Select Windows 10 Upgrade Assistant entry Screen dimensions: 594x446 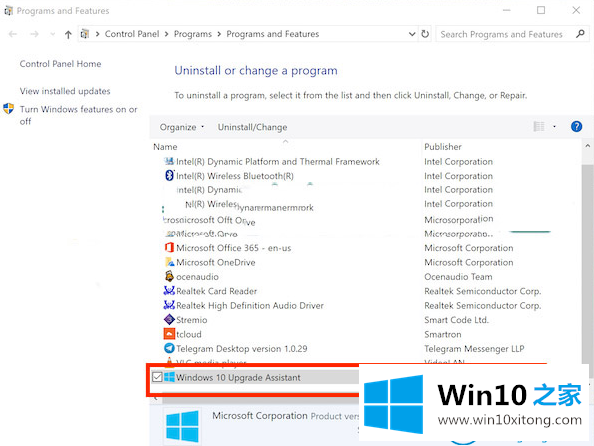(238, 378)
